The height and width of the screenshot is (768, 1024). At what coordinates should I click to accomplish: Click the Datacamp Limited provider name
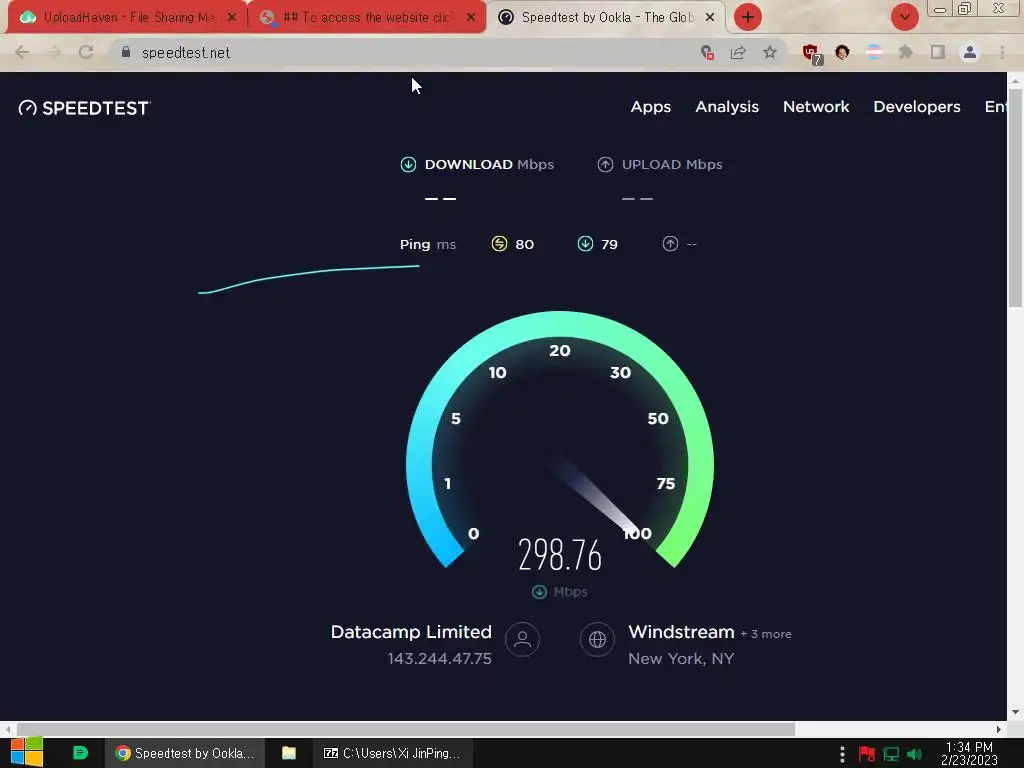(411, 632)
